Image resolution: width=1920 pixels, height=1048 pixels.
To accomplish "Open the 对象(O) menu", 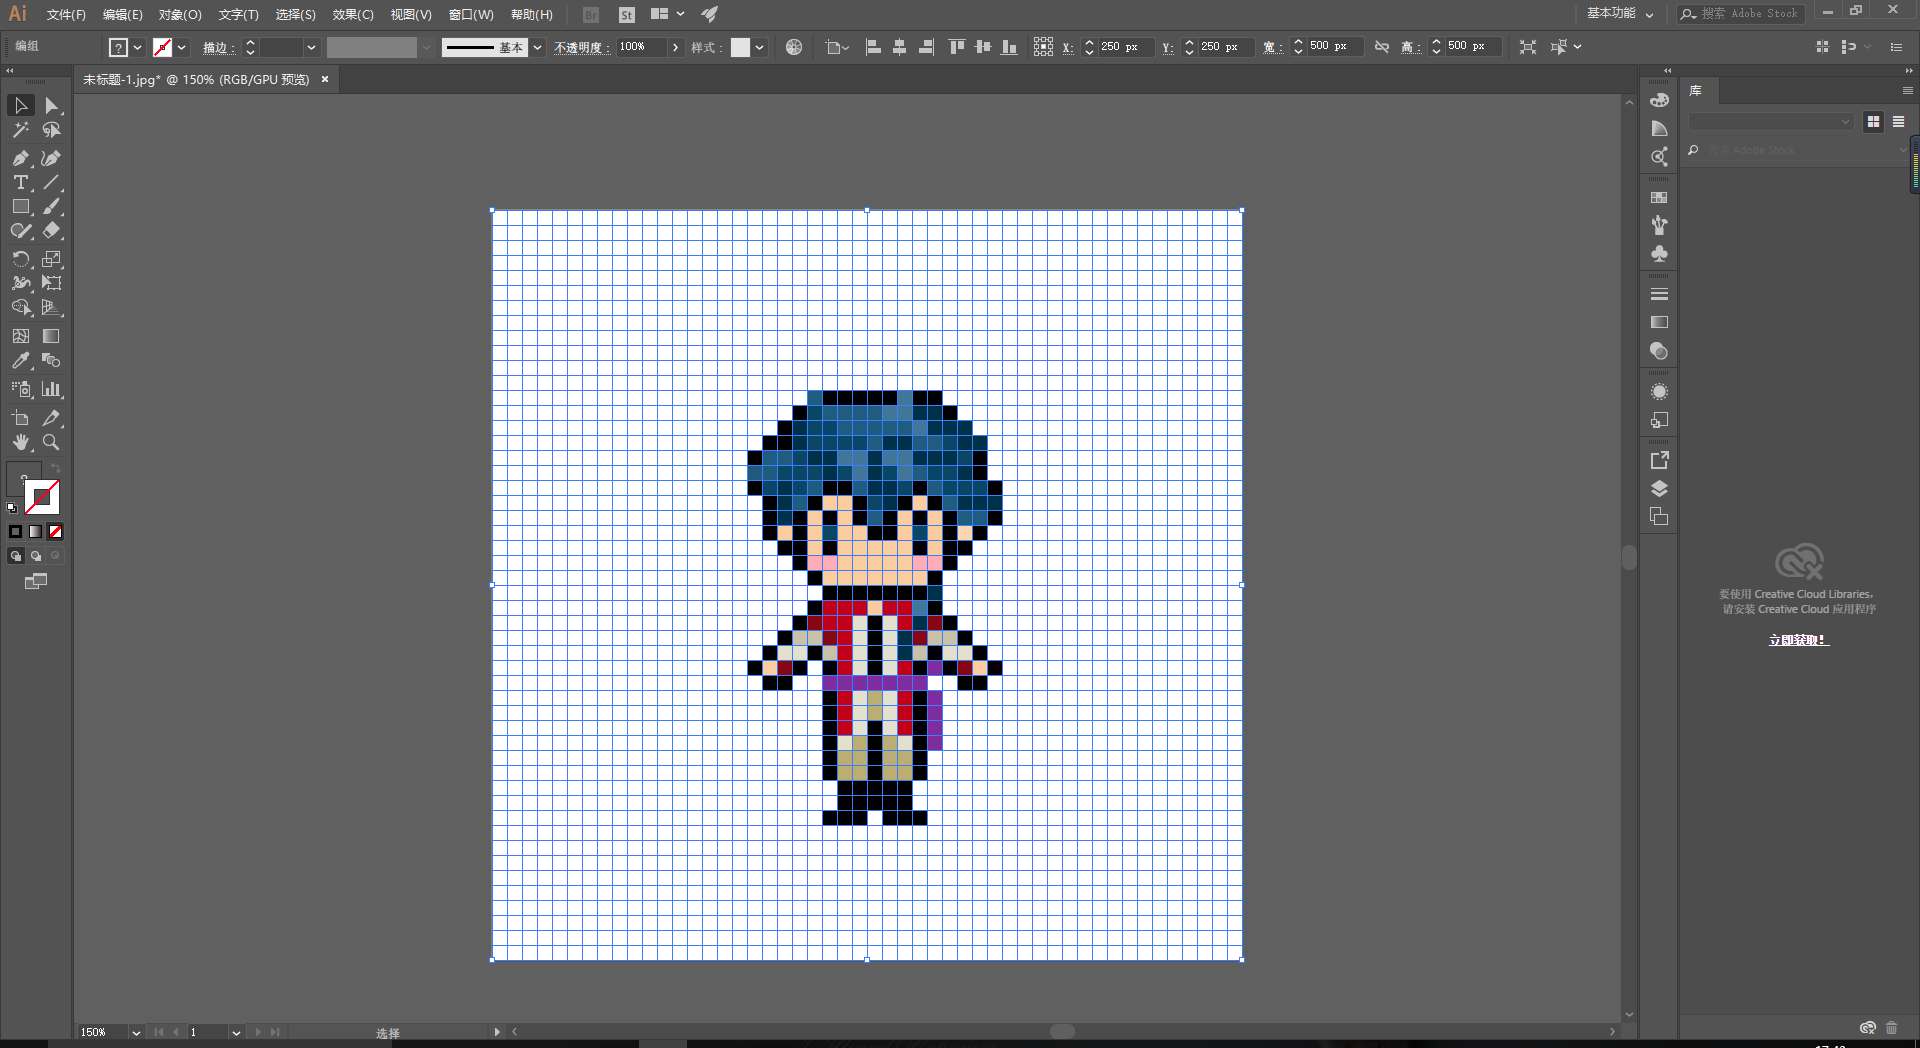I will click(180, 15).
